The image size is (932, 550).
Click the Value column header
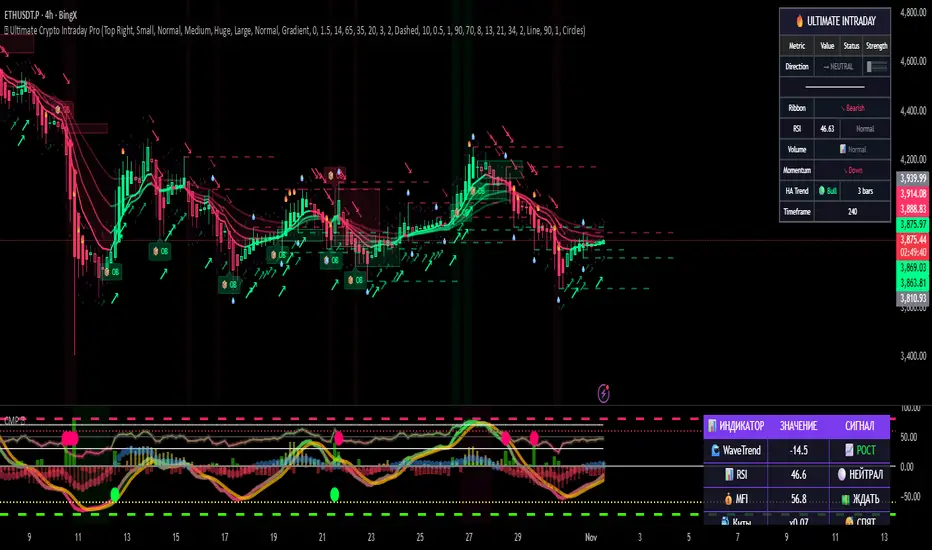click(x=827, y=46)
